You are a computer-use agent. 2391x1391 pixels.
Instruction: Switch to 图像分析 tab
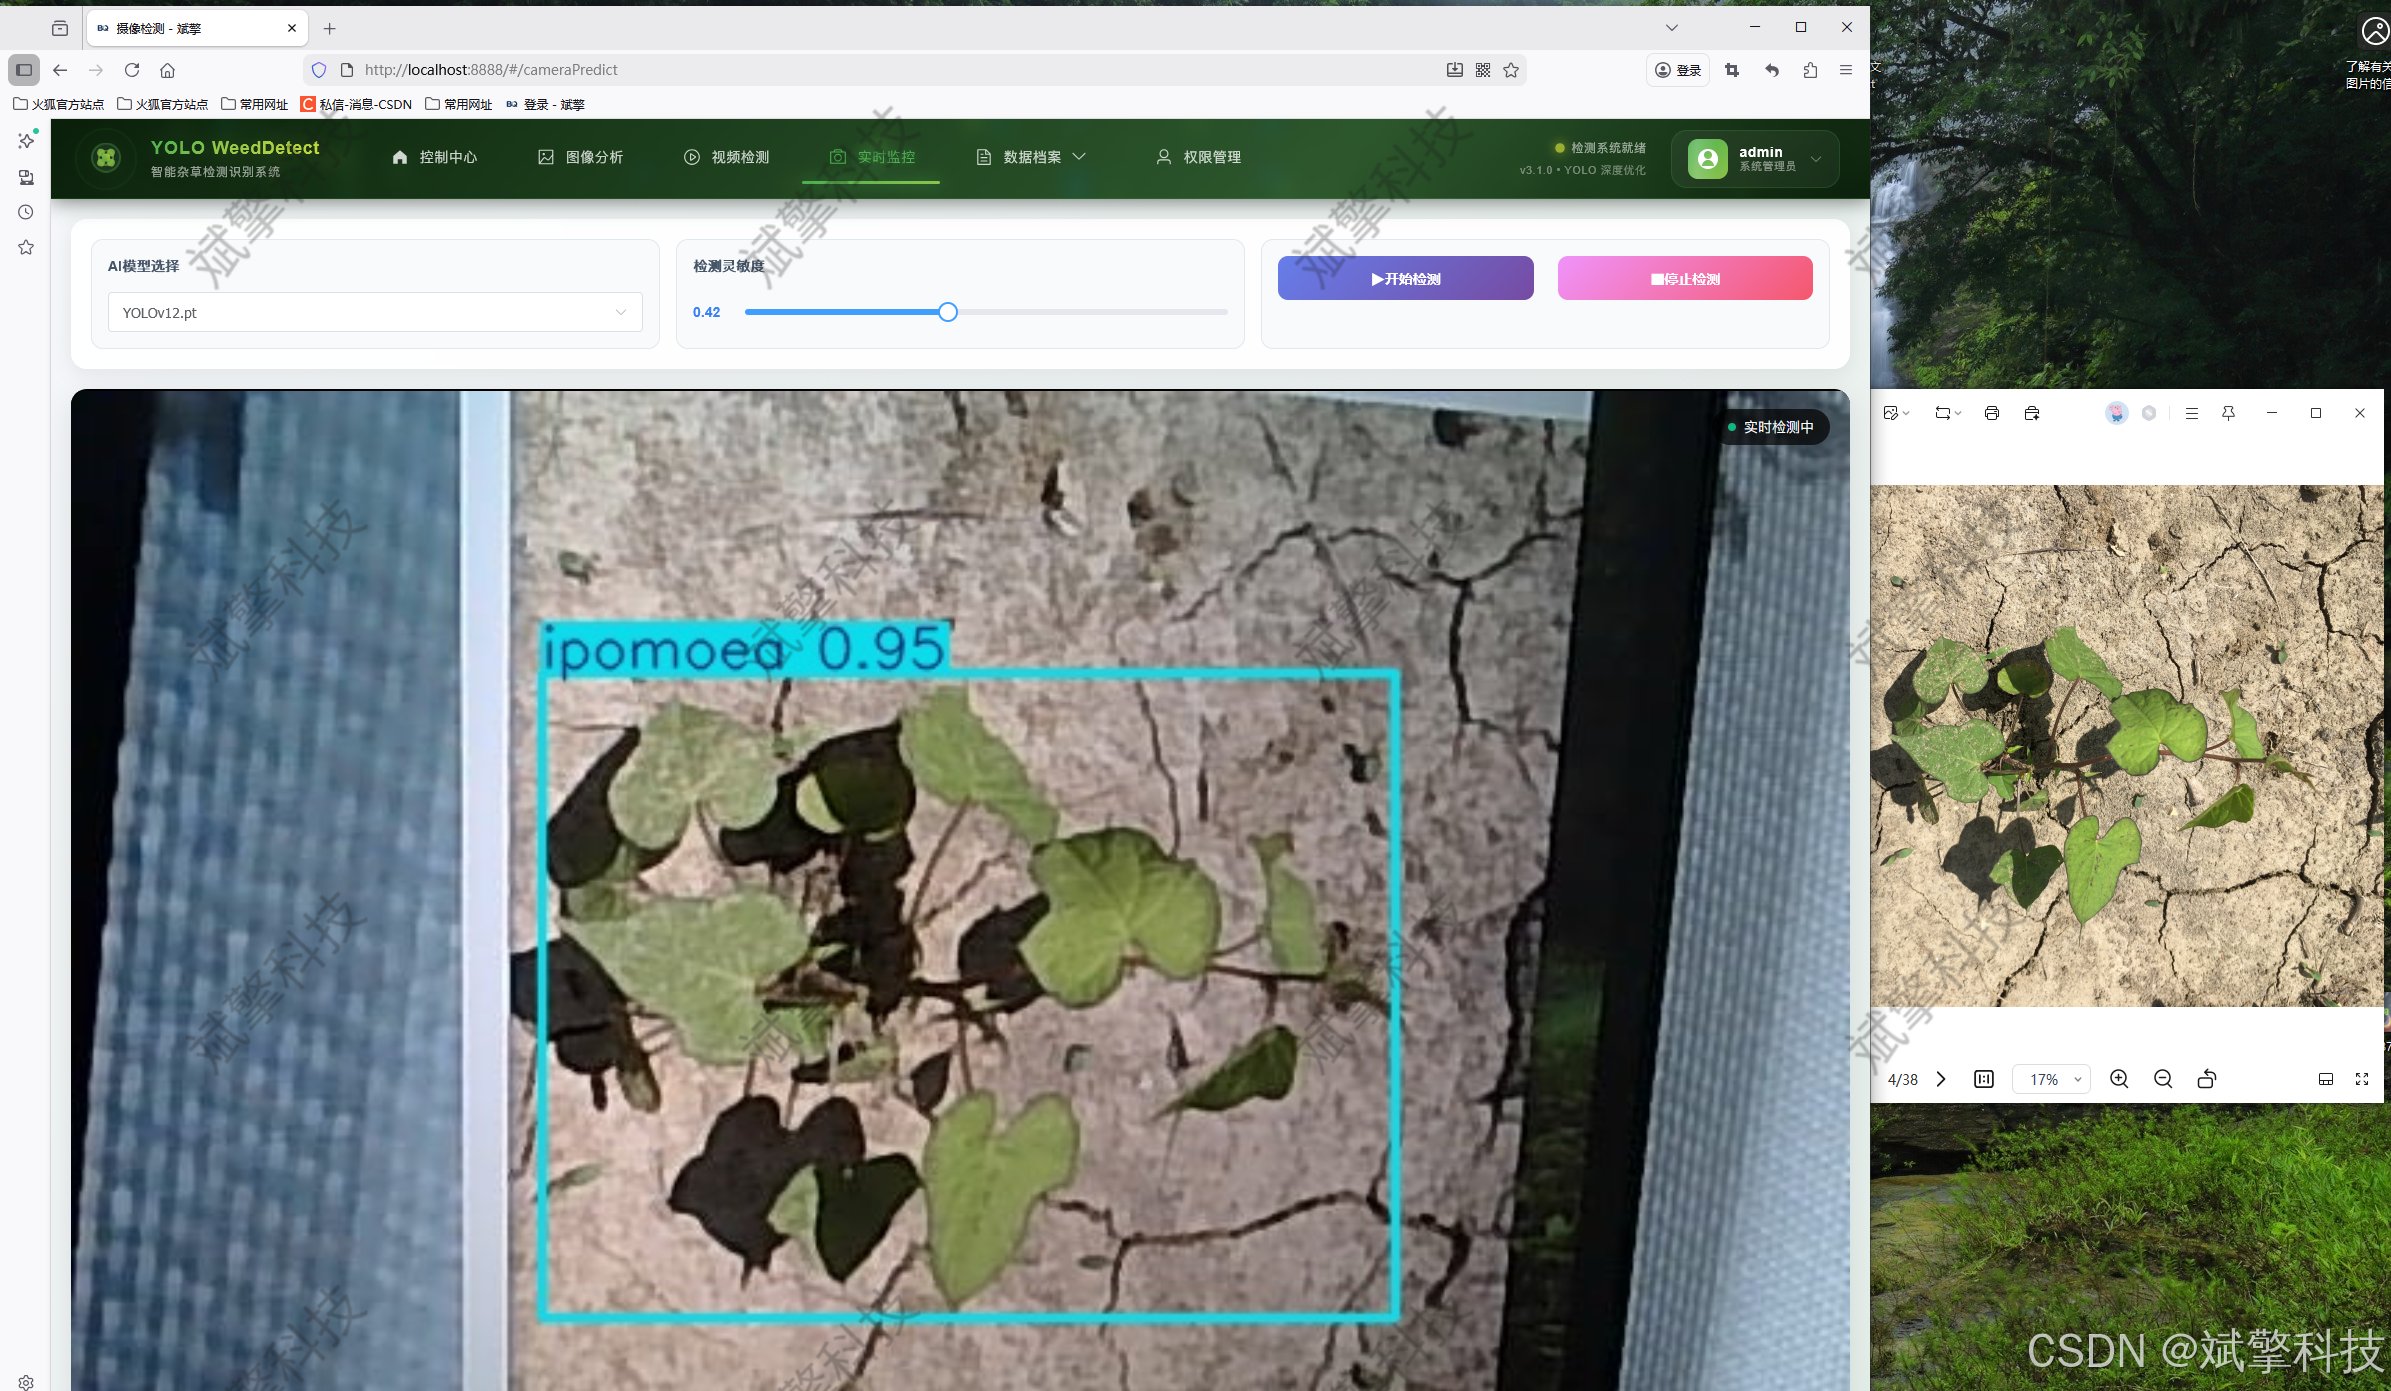(581, 157)
